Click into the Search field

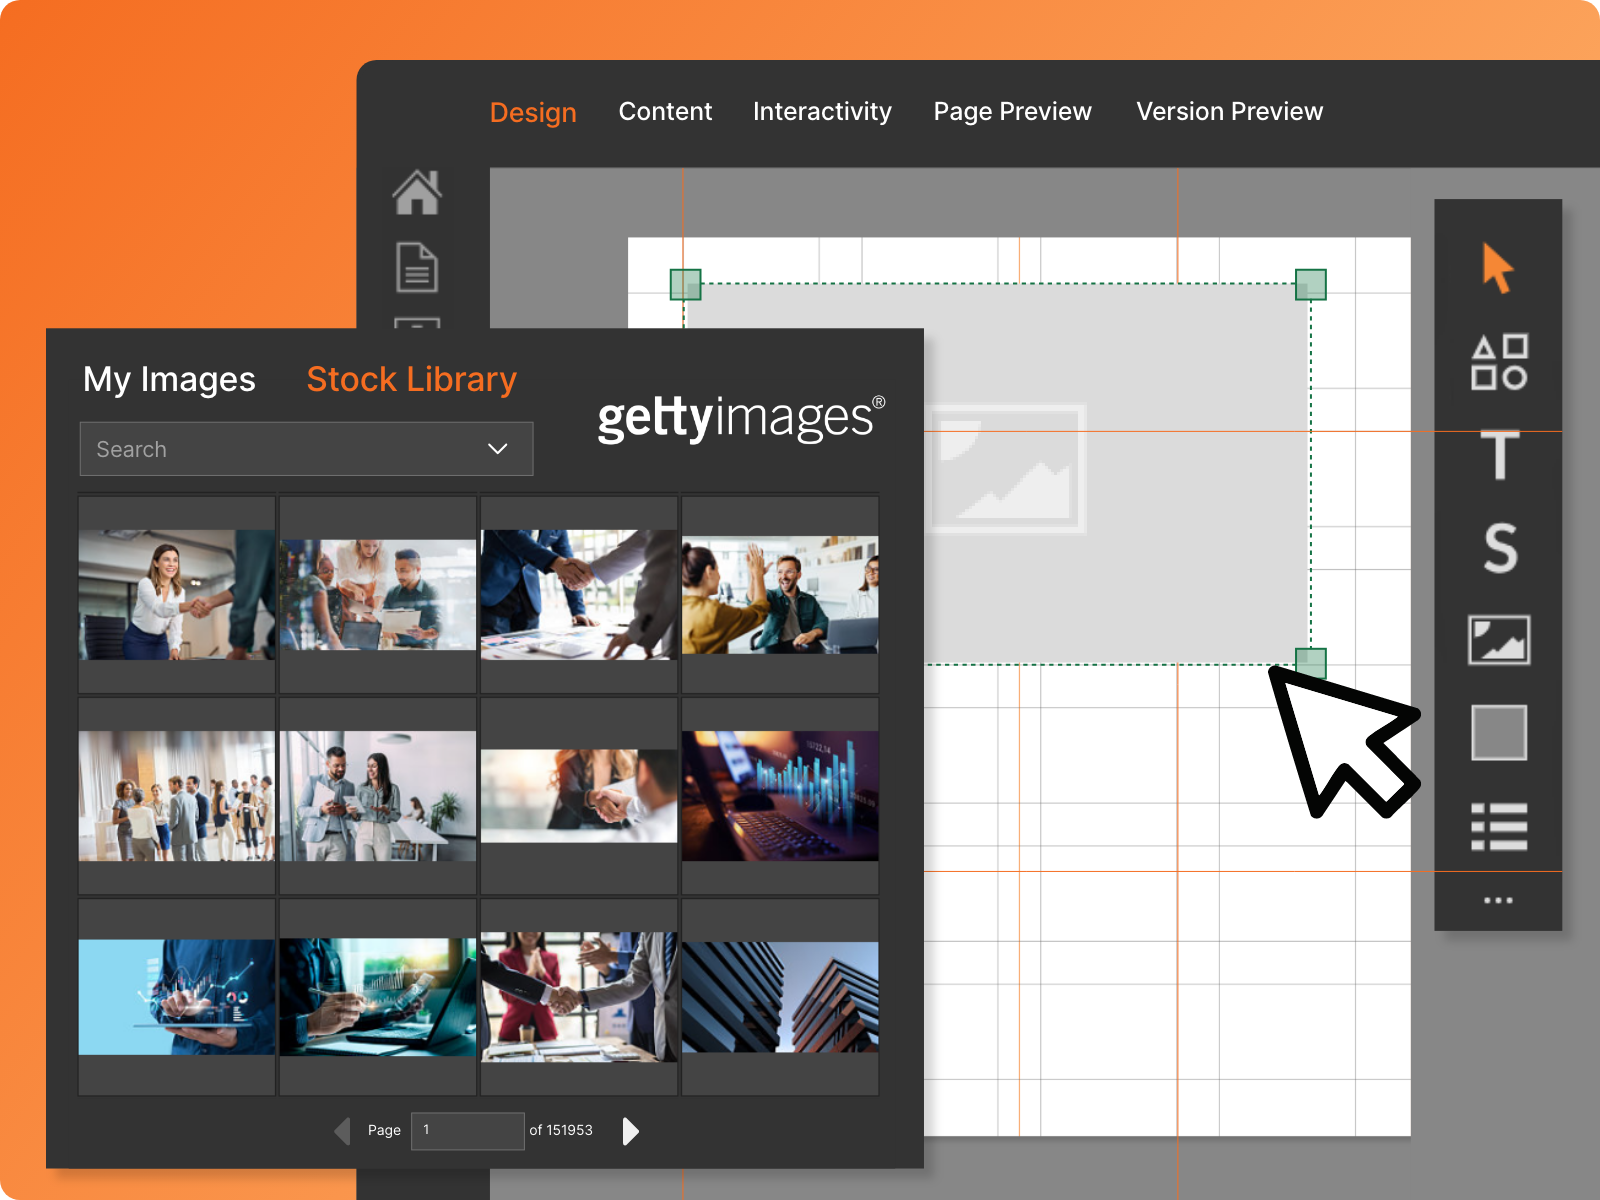[x=306, y=449]
